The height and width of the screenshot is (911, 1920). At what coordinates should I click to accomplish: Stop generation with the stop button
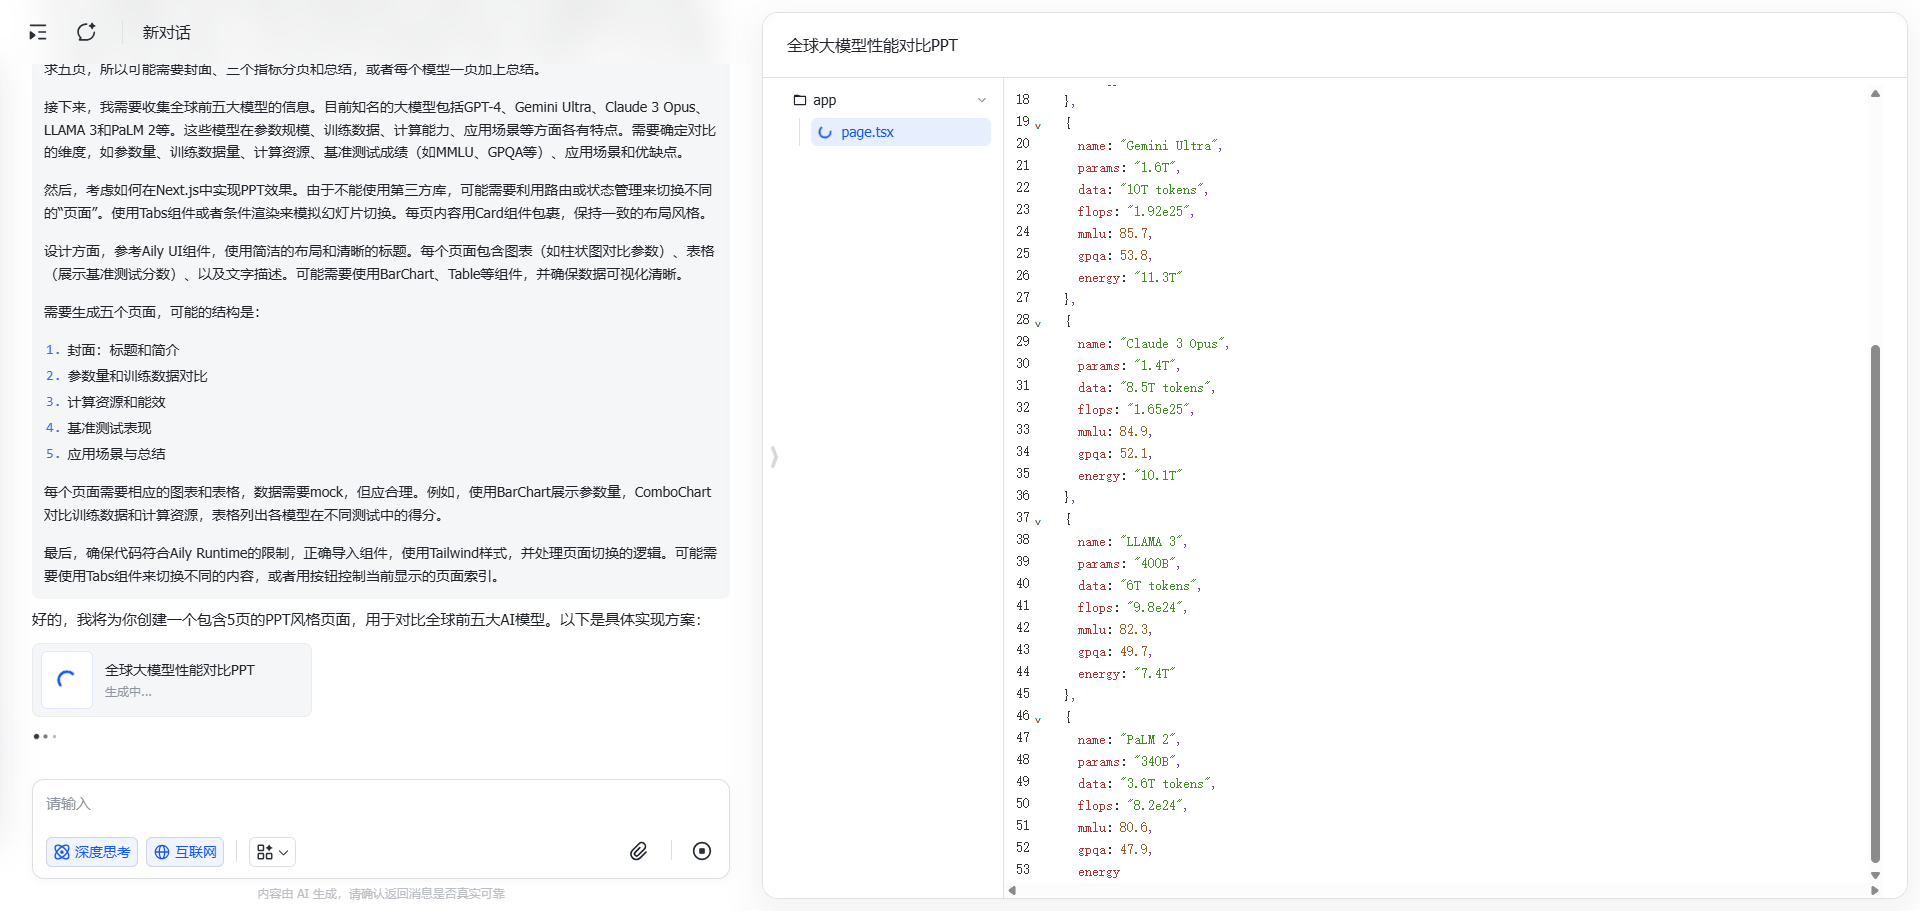click(702, 851)
